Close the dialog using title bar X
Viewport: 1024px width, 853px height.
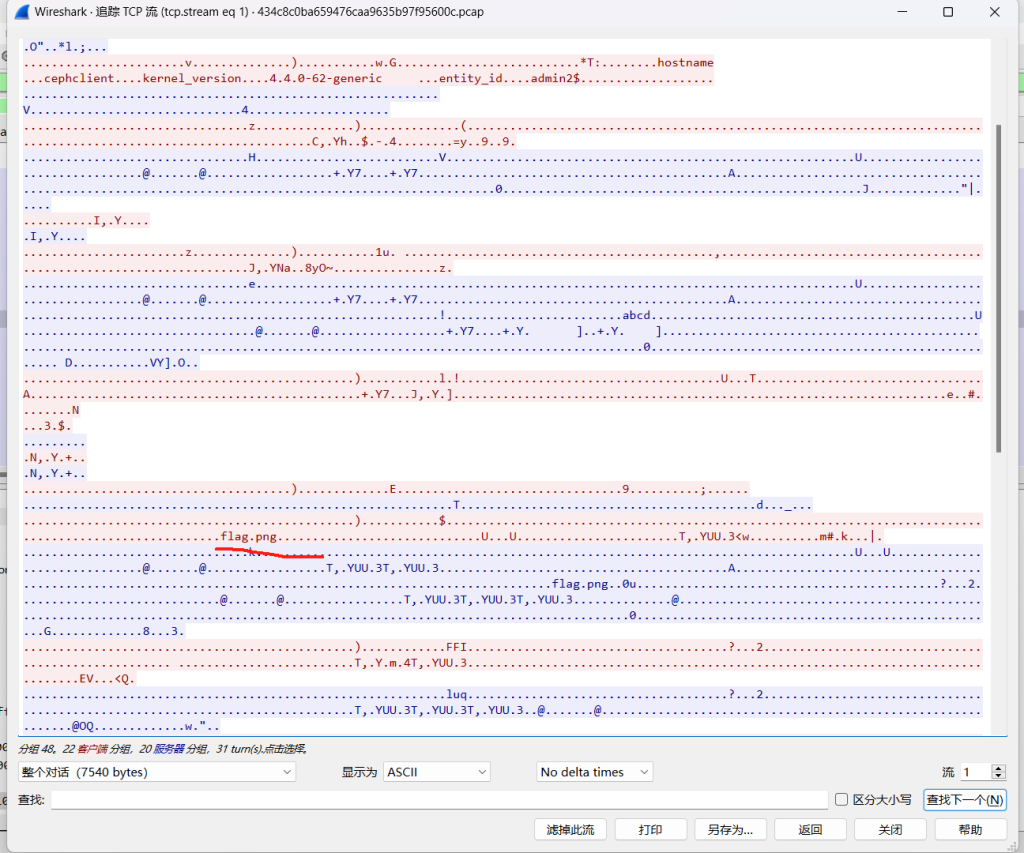(x=995, y=12)
